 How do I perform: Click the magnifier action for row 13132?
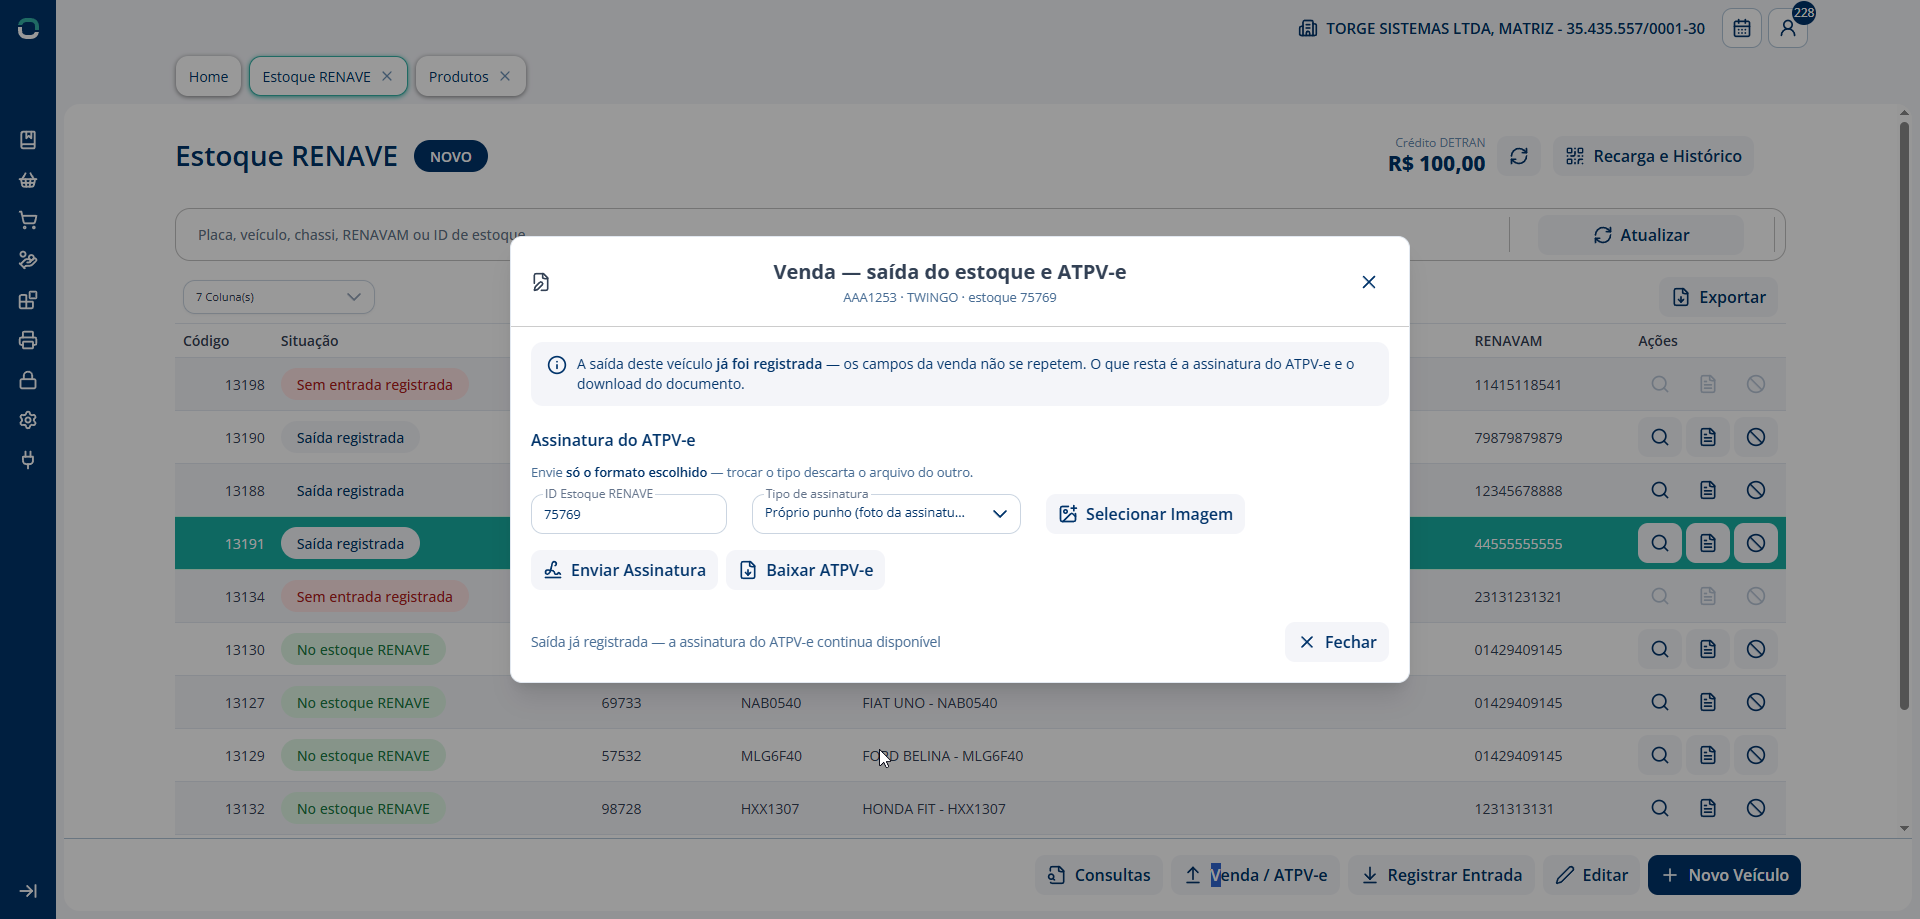pyautogui.click(x=1660, y=808)
